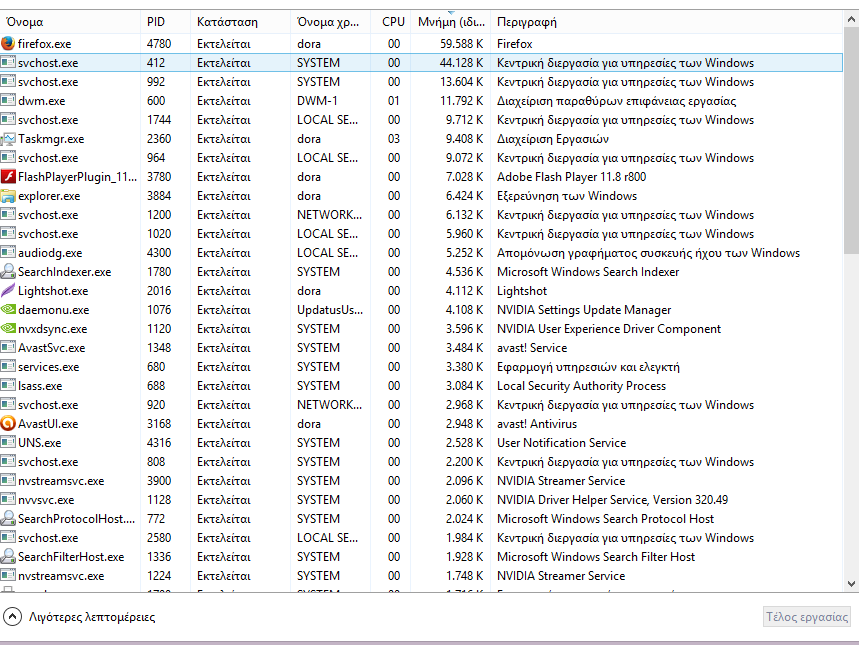Click Microsoft Windows Search Protocol Host description
The width and height of the screenshot is (859, 645).
click(x=605, y=518)
